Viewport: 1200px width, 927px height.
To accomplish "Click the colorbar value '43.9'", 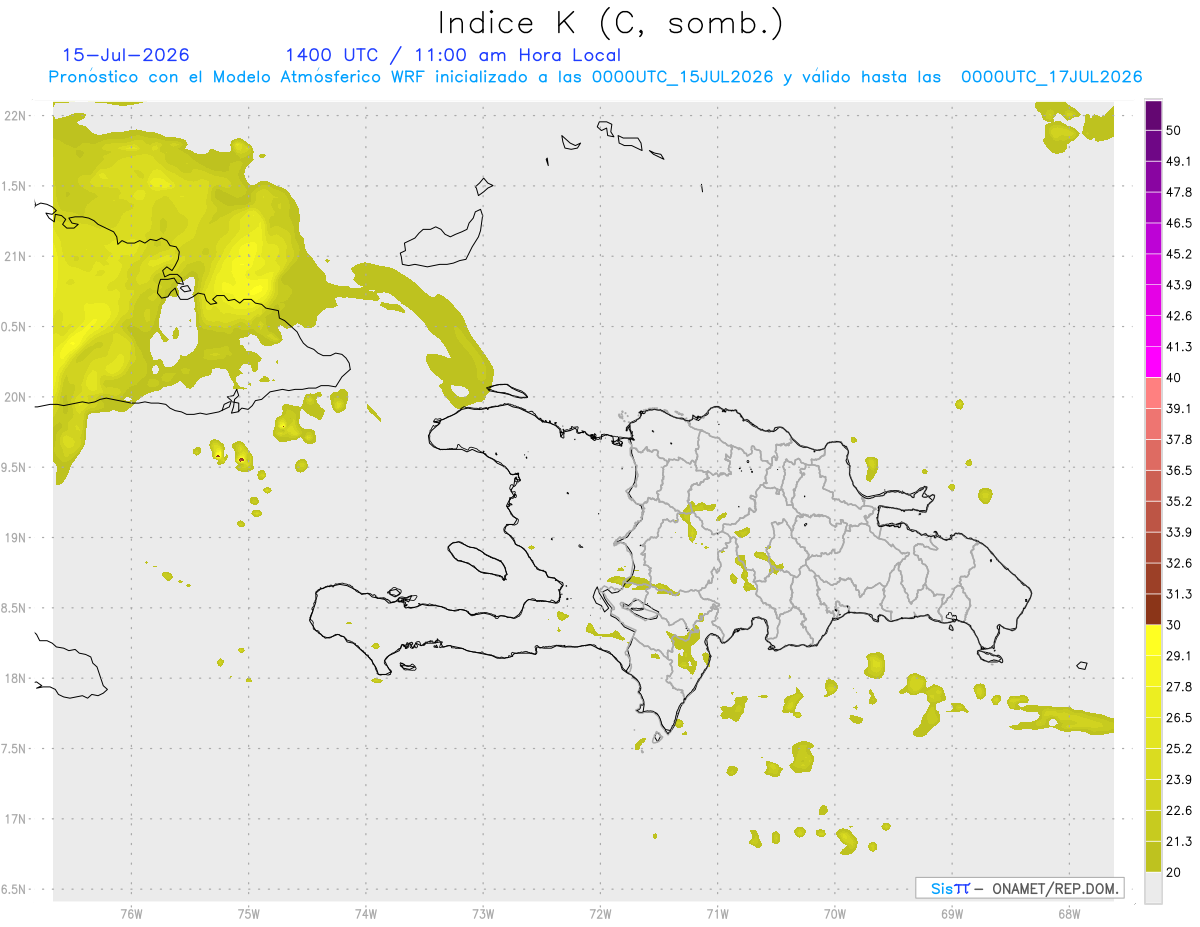I will point(1179,285).
